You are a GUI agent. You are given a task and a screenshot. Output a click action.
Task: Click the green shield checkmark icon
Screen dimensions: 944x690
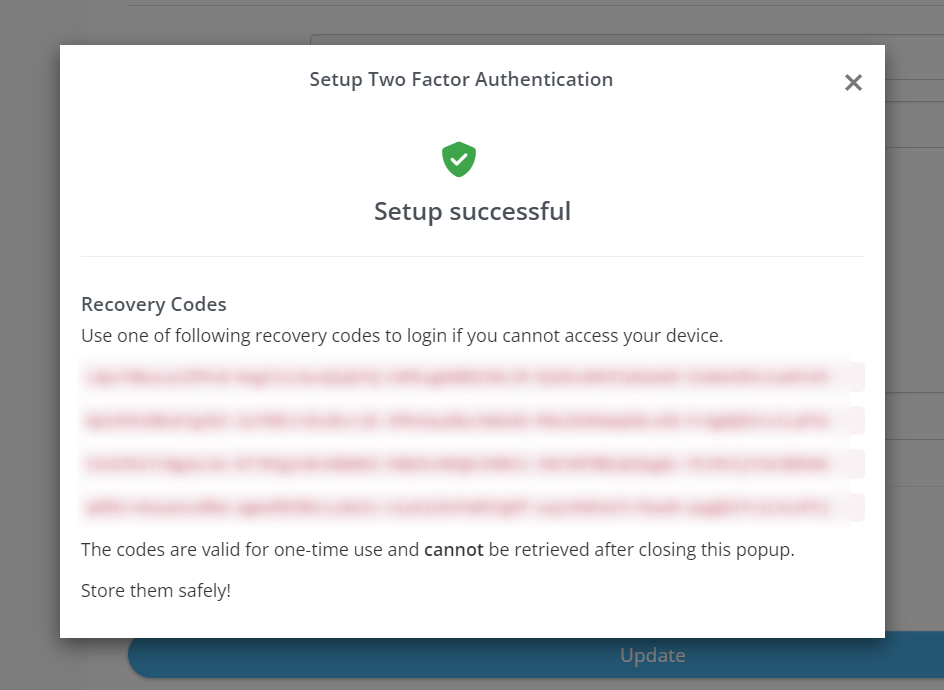[x=459, y=160]
